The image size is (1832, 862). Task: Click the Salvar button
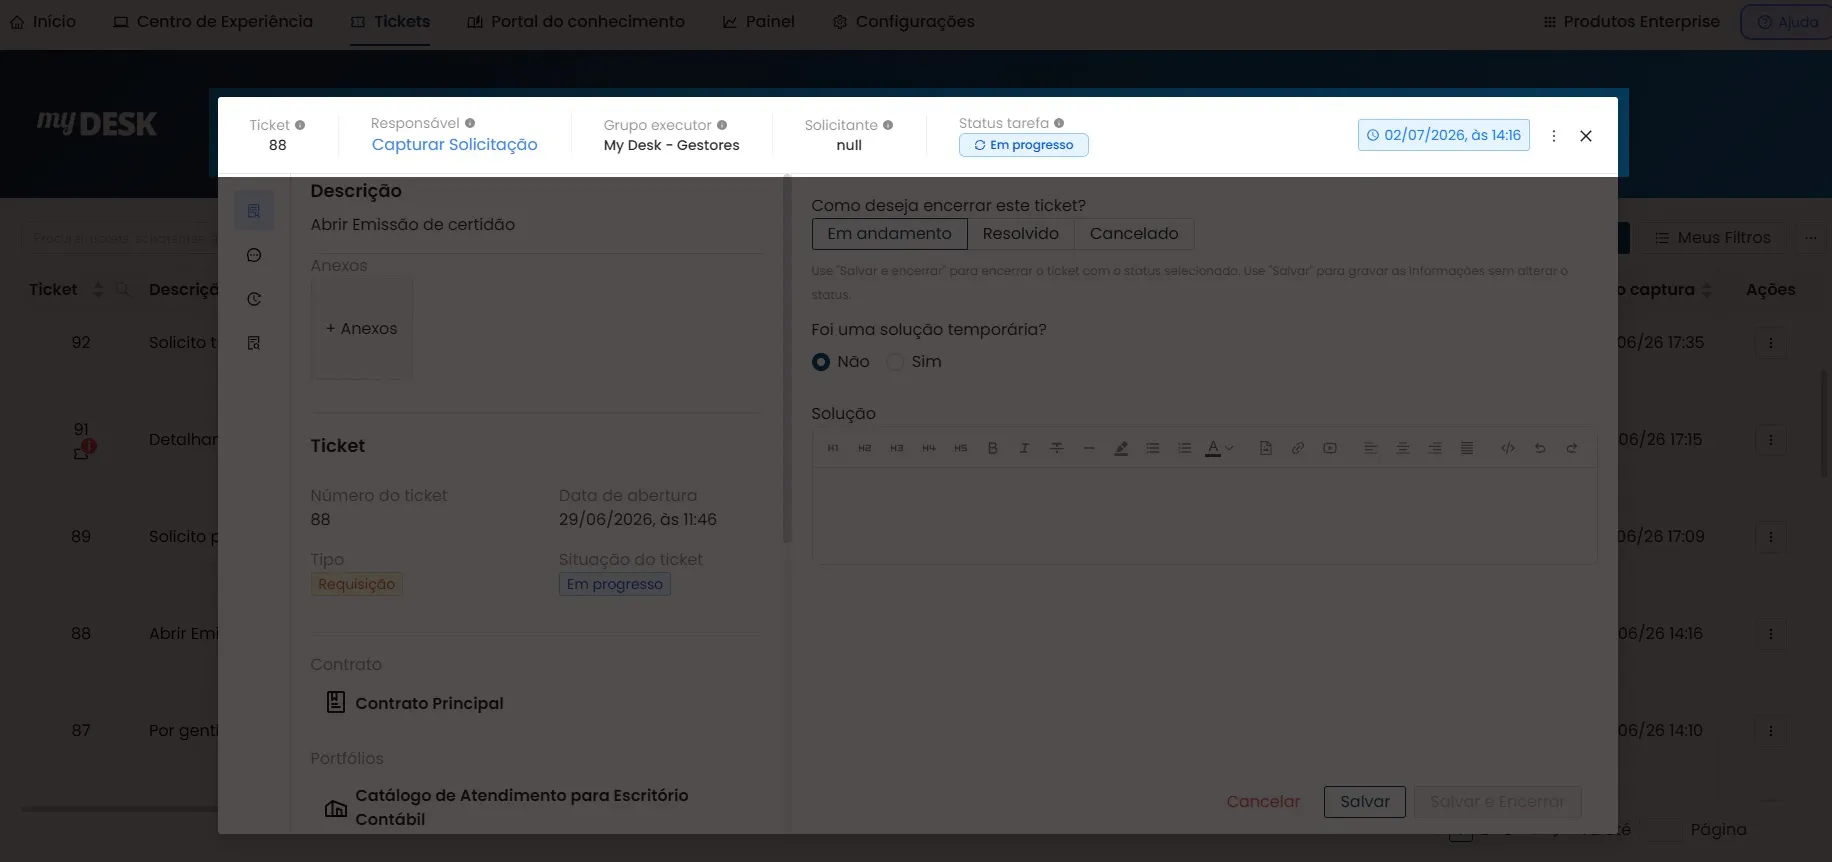(1365, 802)
